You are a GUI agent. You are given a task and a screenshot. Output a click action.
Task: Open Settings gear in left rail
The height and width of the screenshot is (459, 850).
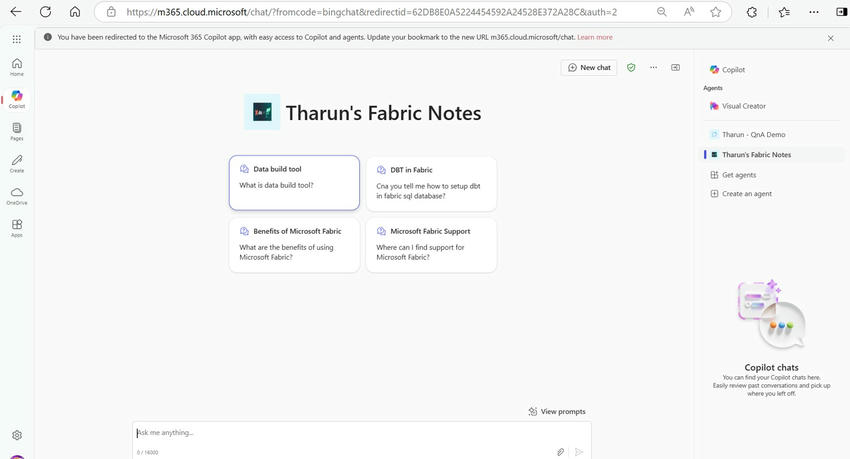17,435
